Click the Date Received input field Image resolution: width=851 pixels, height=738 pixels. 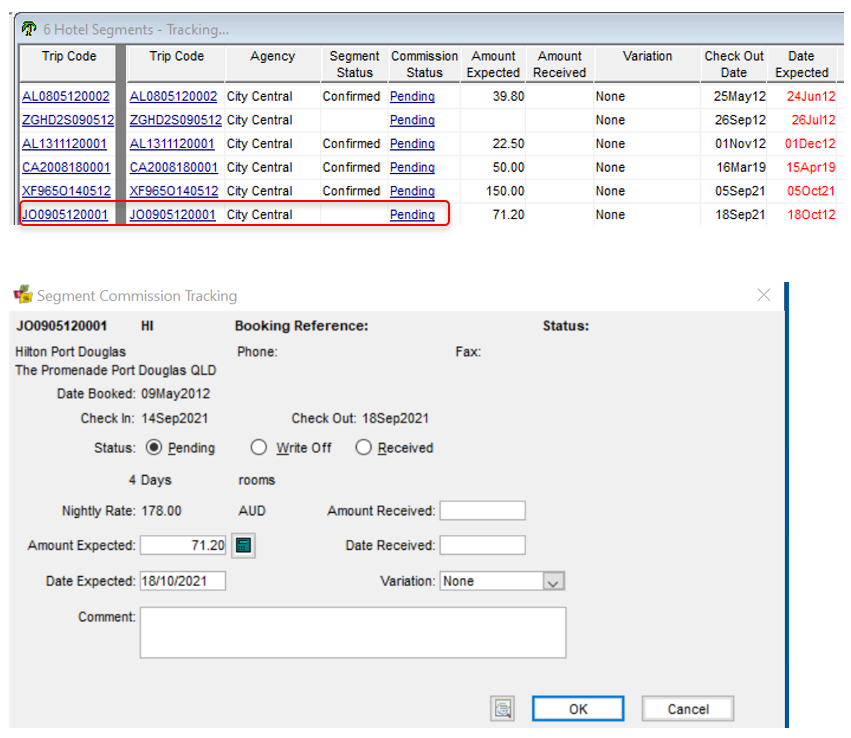(482, 545)
